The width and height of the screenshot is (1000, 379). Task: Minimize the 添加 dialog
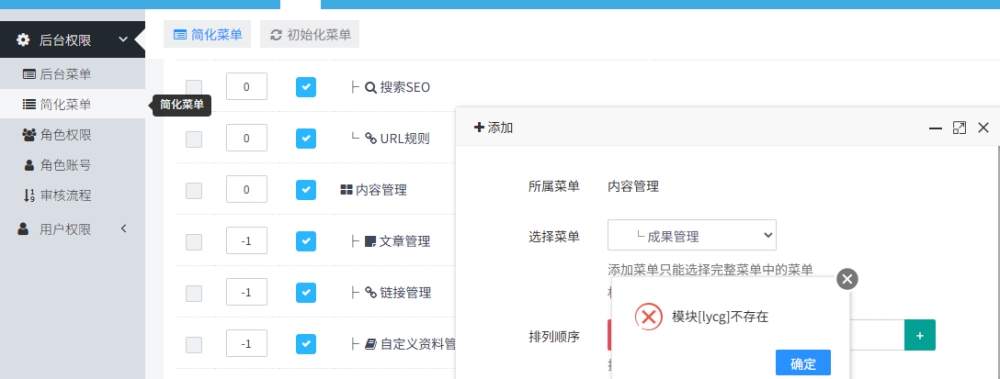pos(935,128)
